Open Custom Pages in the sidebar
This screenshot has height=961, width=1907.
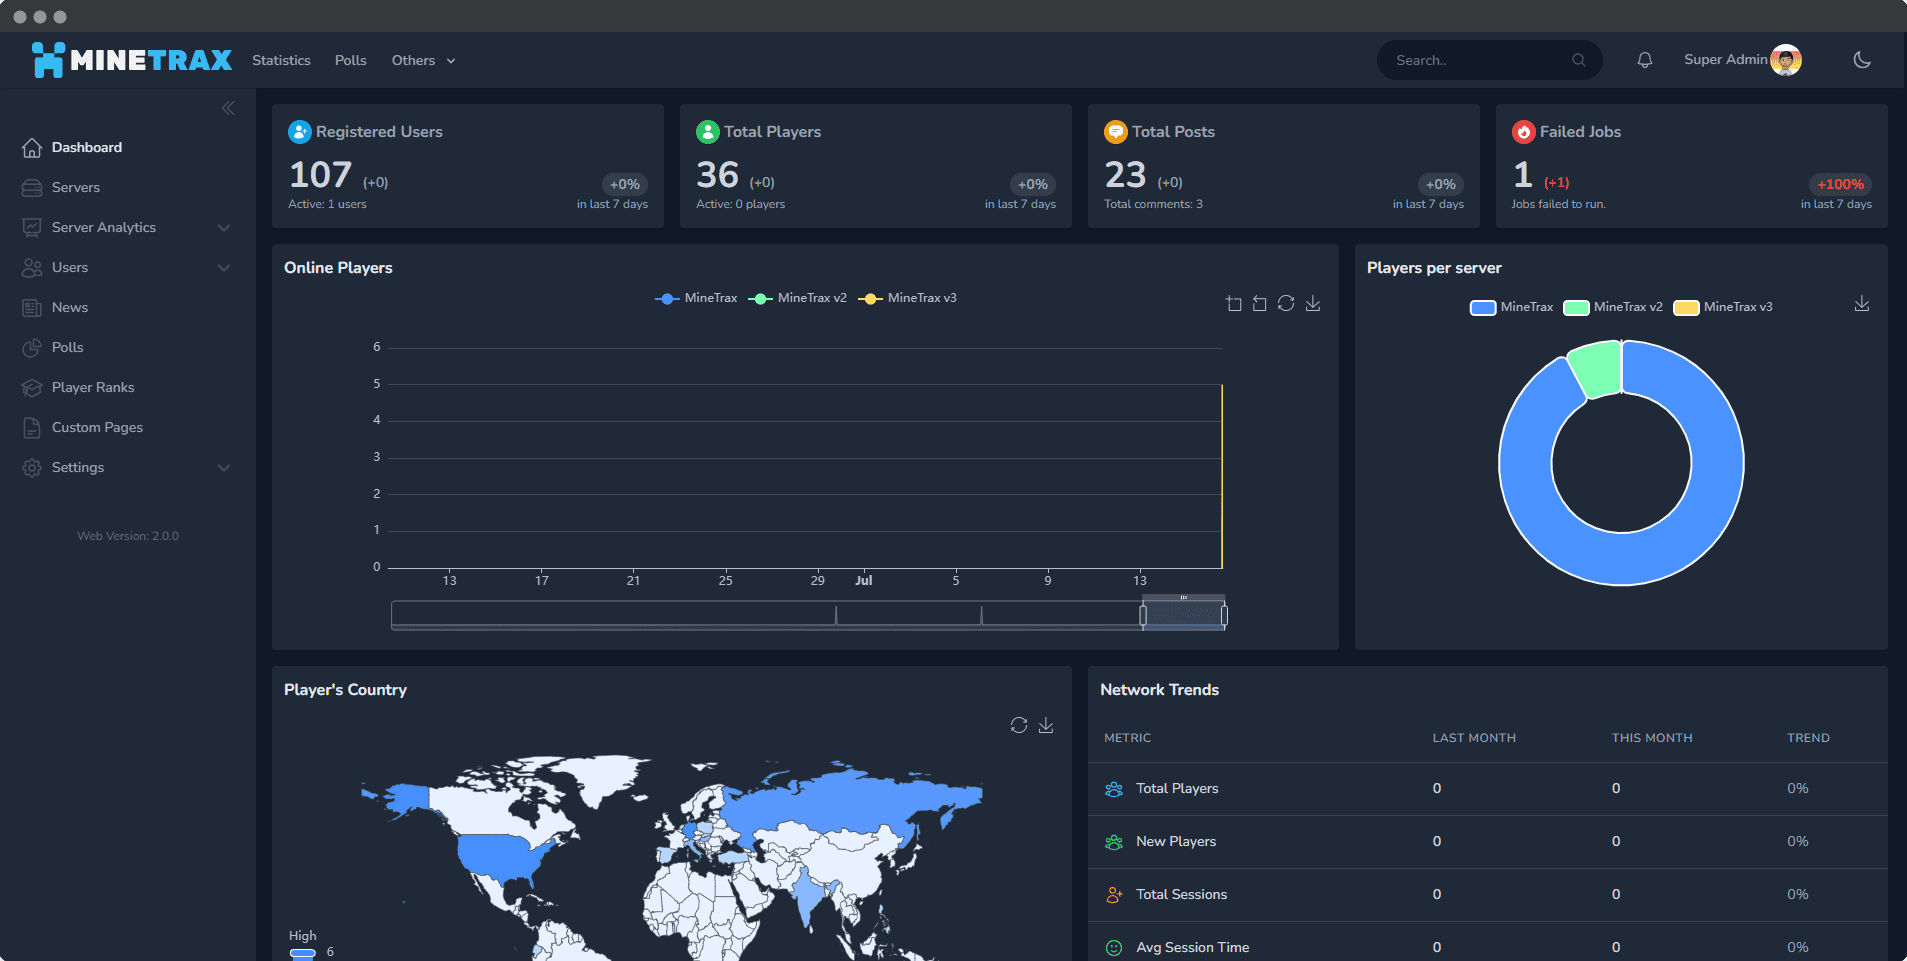[x=97, y=427]
